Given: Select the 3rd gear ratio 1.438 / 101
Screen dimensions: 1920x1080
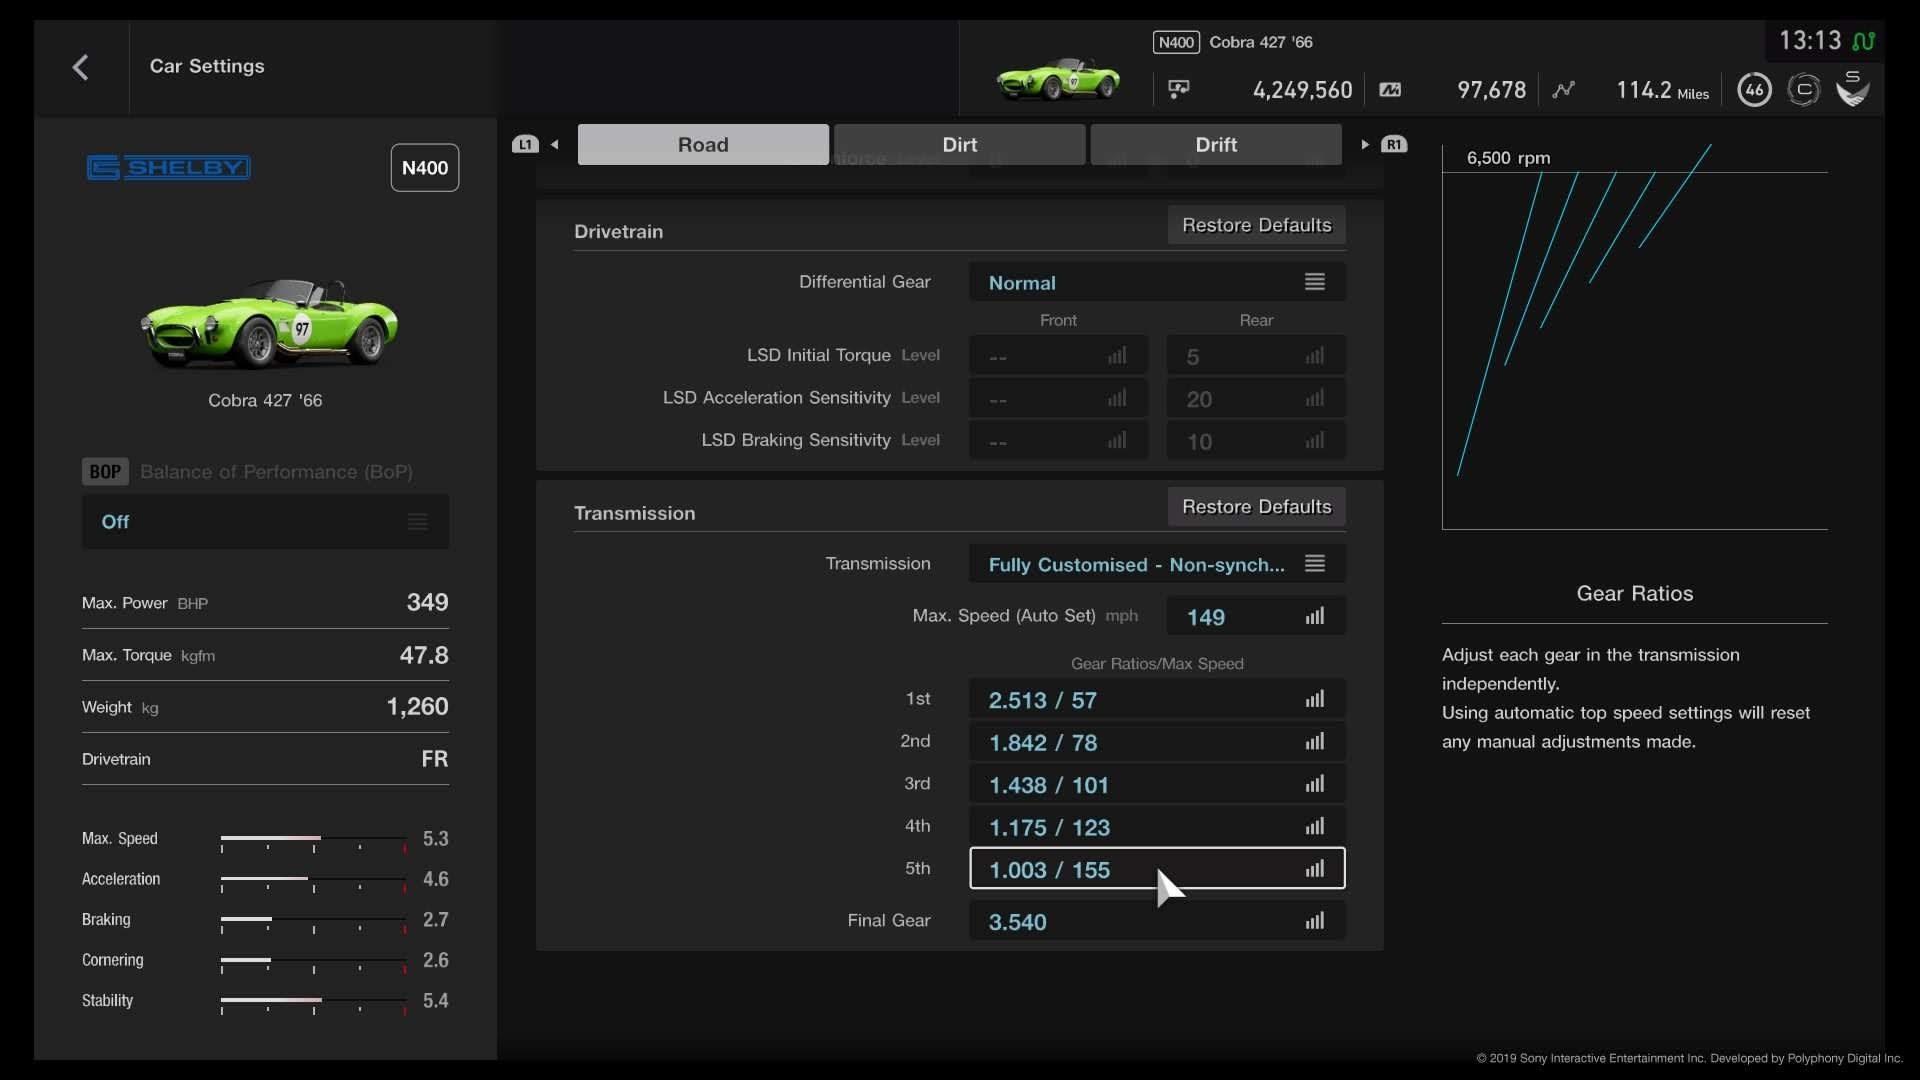Looking at the screenshot, I should [x=1157, y=784].
